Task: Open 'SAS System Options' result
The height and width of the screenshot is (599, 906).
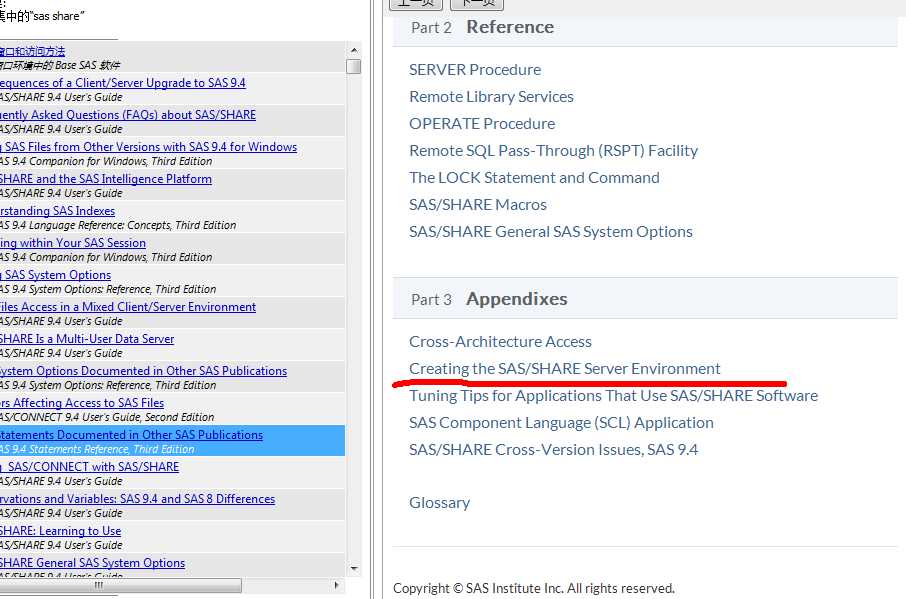Action: pos(55,276)
